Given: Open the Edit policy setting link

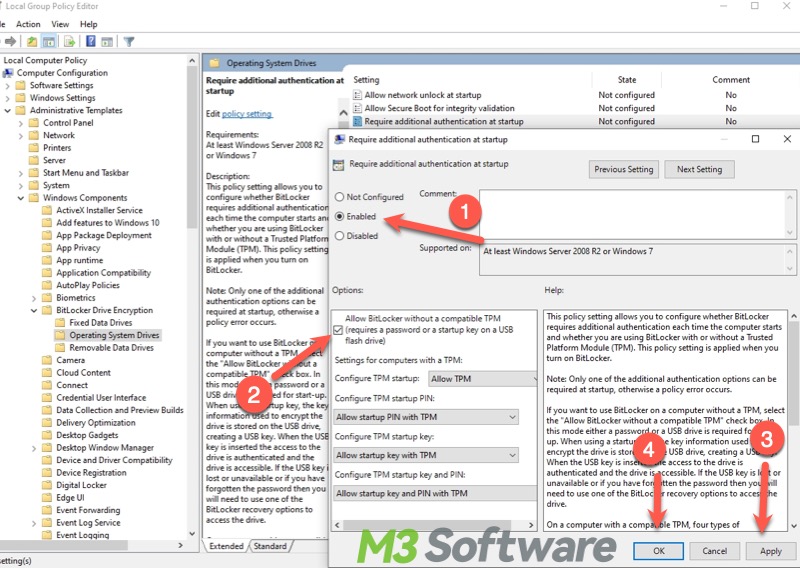Looking at the screenshot, I should tap(247, 114).
